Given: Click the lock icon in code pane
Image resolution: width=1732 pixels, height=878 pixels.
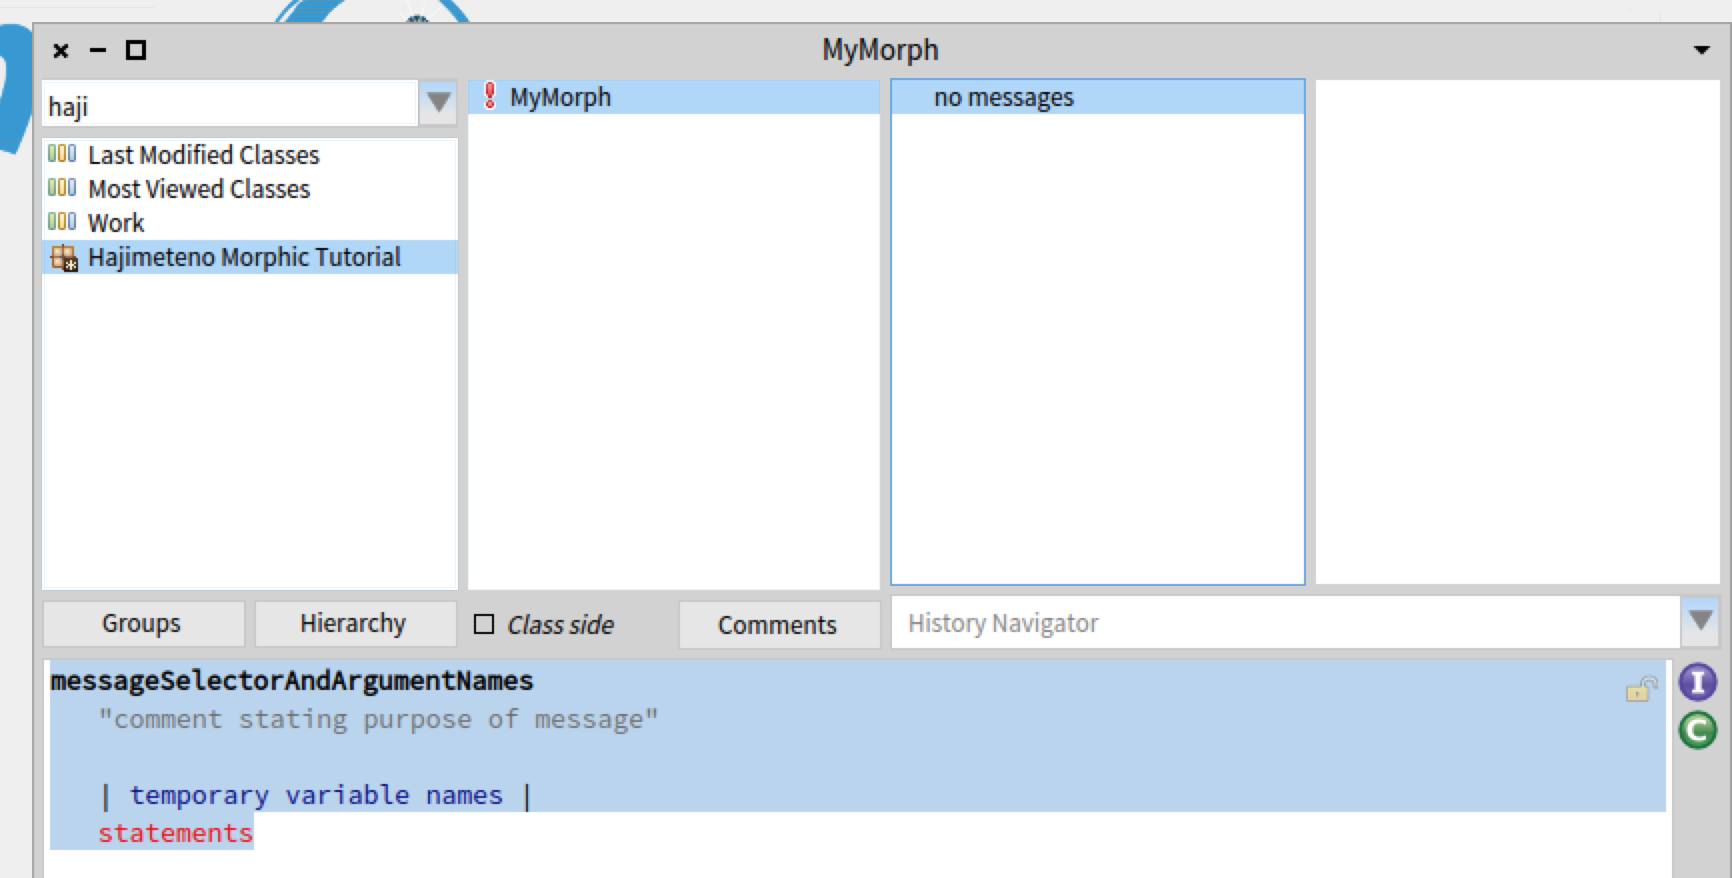Looking at the screenshot, I should click(1641, 689).
